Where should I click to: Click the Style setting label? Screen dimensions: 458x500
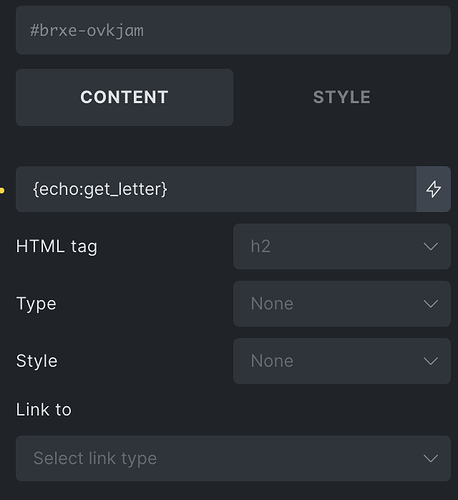tap(37, 361)
